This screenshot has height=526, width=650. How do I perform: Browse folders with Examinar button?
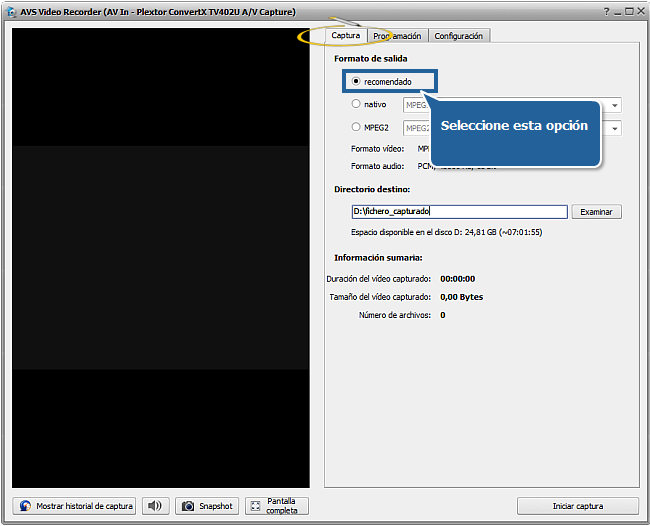pyautogui.click(x=597, y=212)
